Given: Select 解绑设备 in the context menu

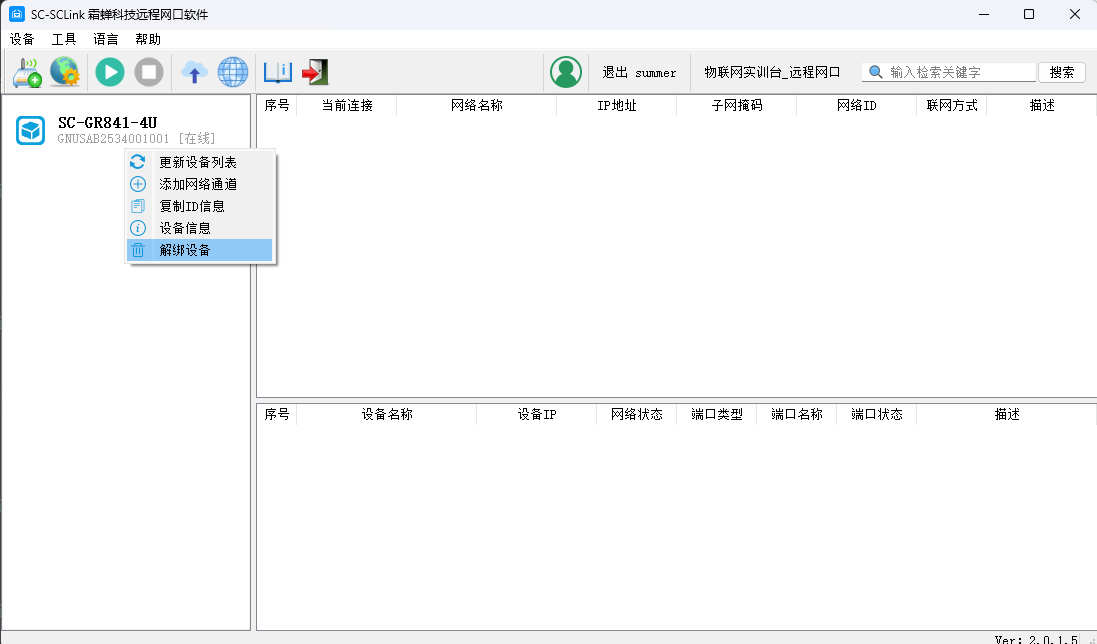Looking at the screenshot, I should point(186,250).
